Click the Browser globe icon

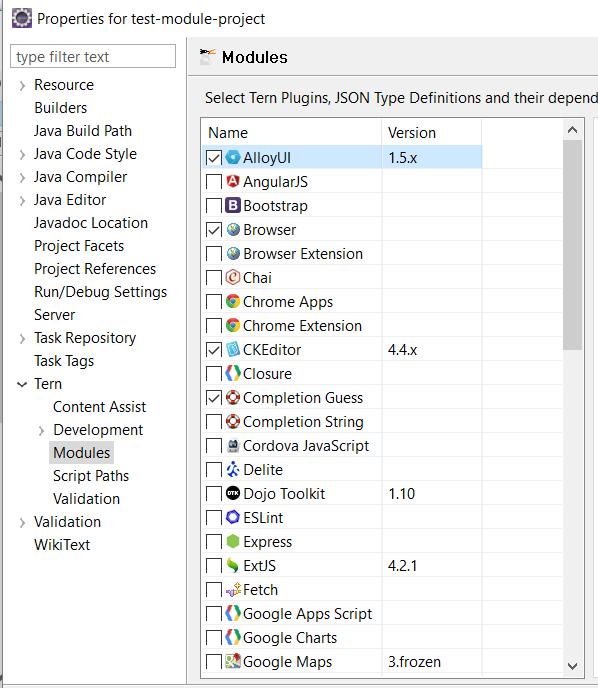tap(233, 229)
